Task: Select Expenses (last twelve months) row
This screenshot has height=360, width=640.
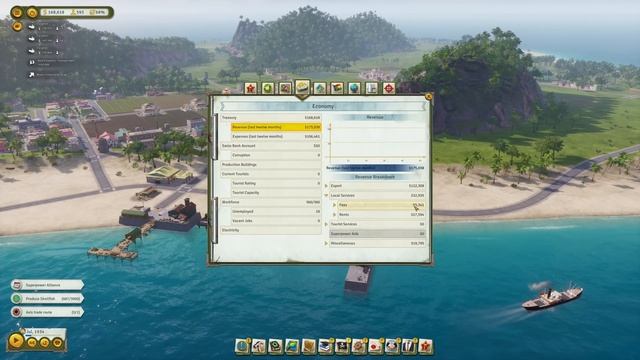Action: pyautogui.click(x=276, y=136)
